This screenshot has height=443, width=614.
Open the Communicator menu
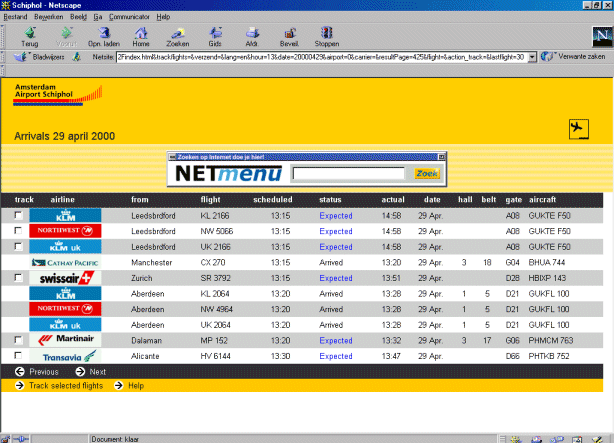(129, 17)
